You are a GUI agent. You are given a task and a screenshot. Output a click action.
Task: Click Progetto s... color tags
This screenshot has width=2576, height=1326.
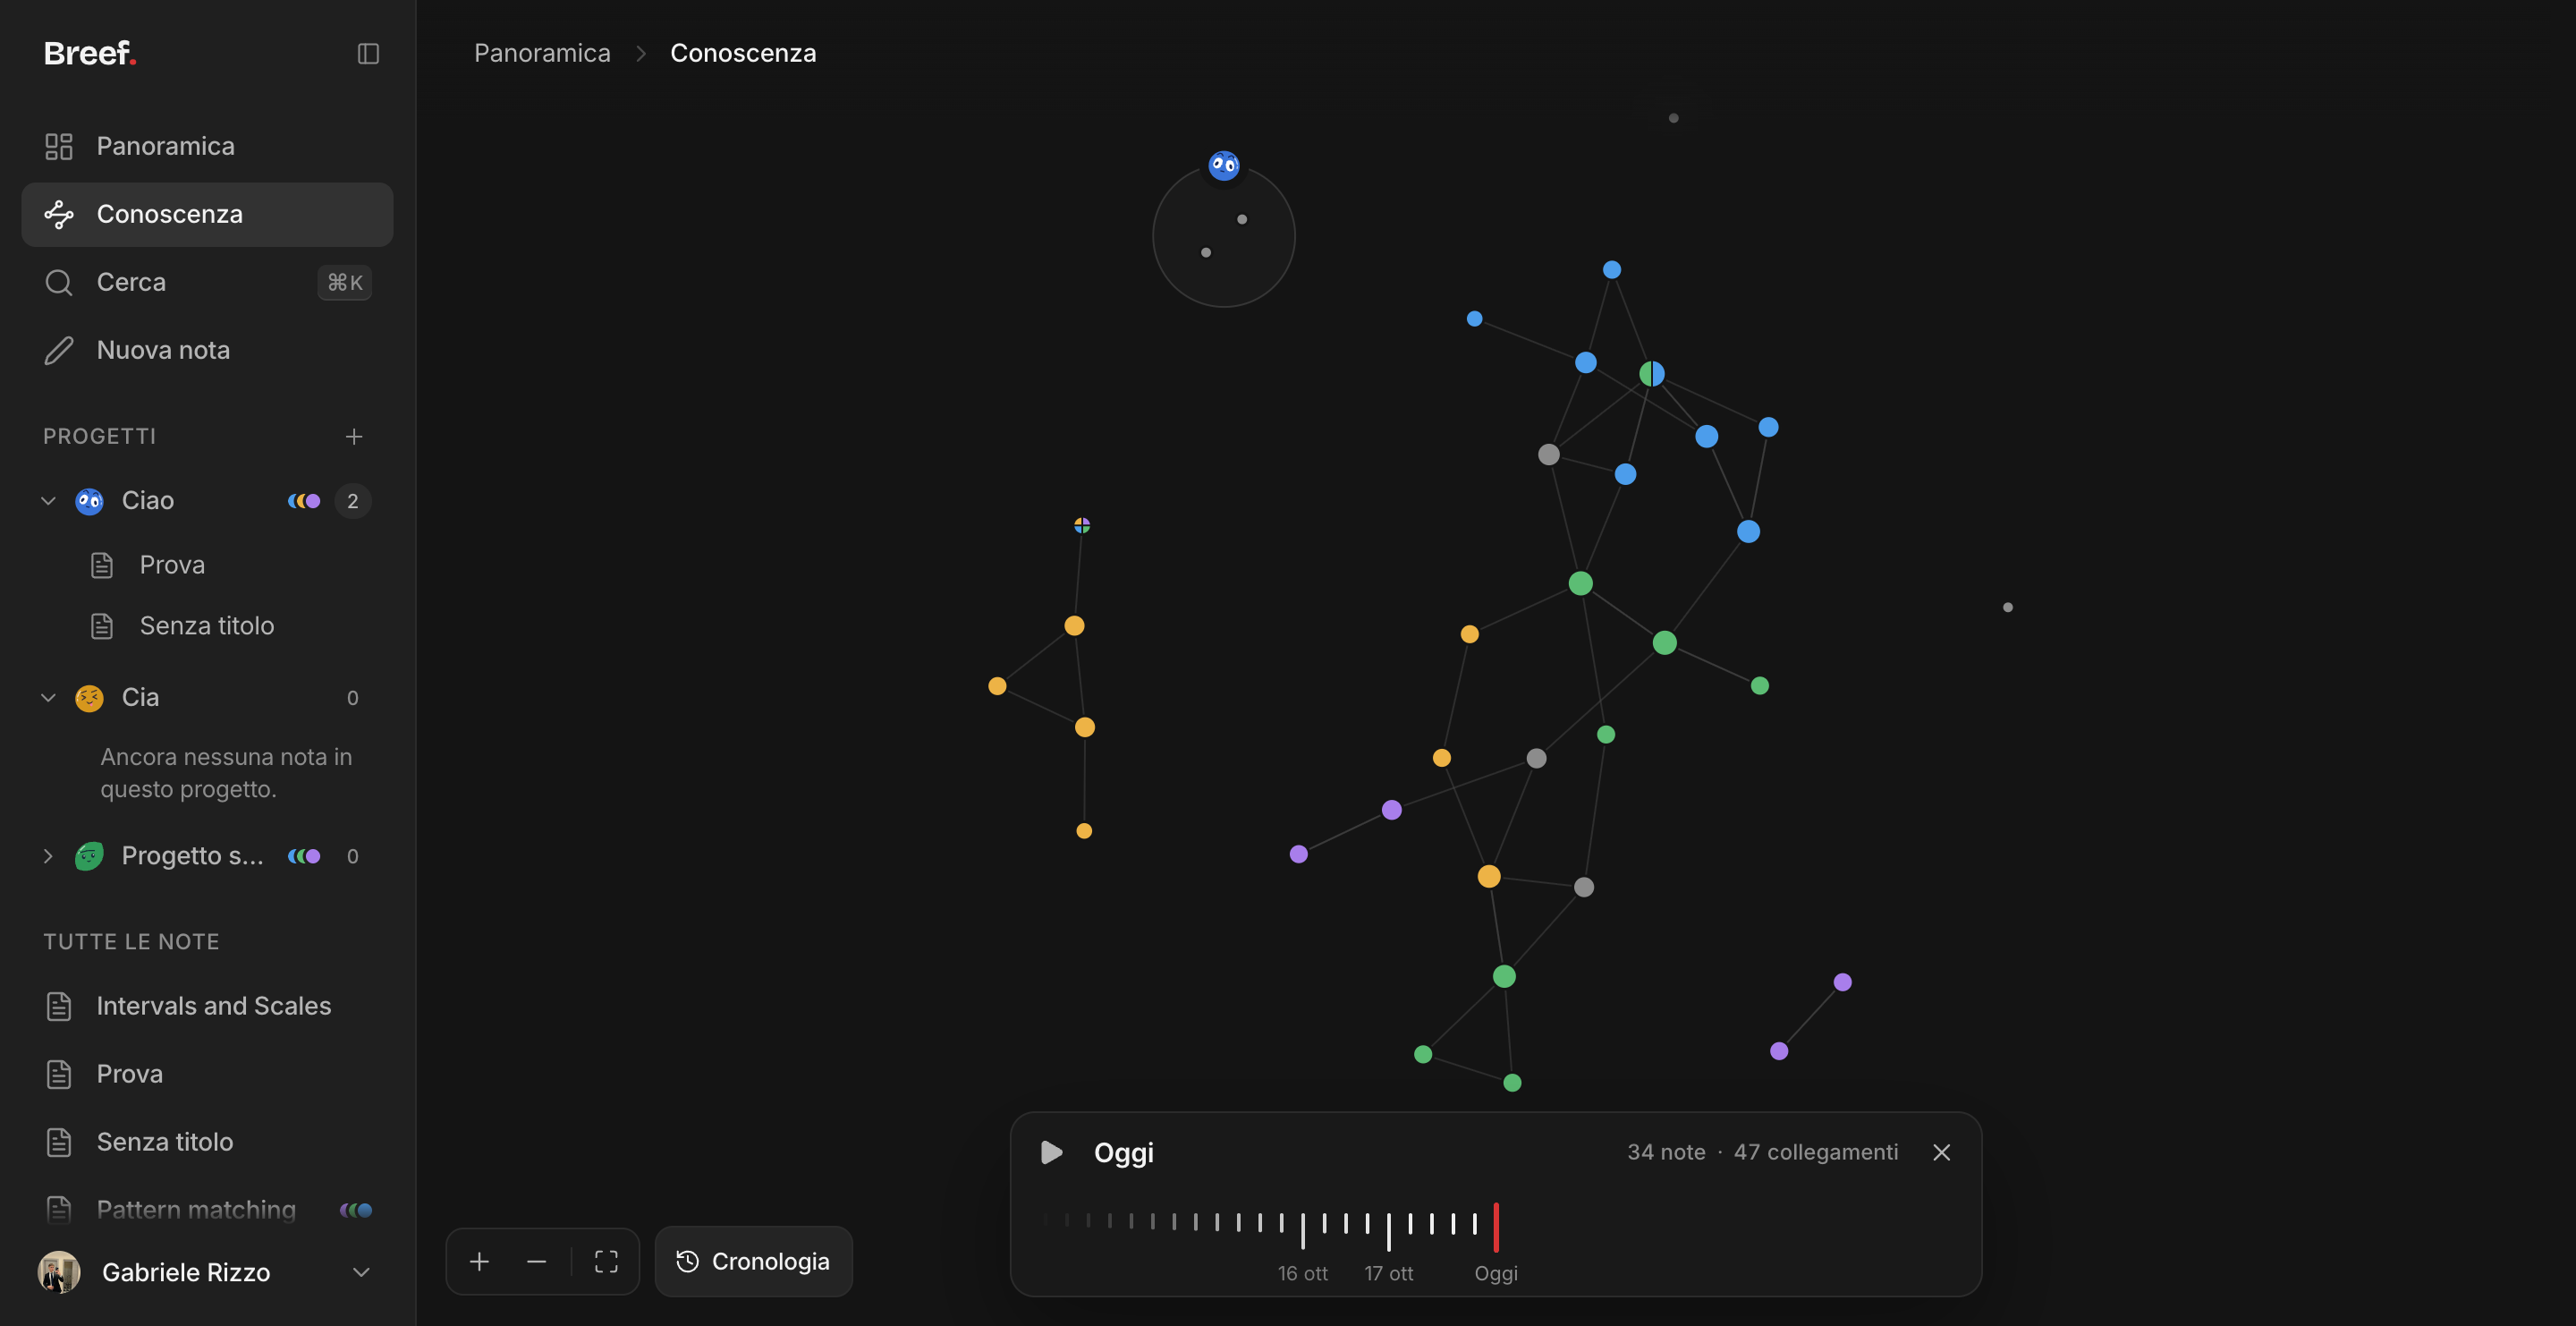tap(304, 856)
